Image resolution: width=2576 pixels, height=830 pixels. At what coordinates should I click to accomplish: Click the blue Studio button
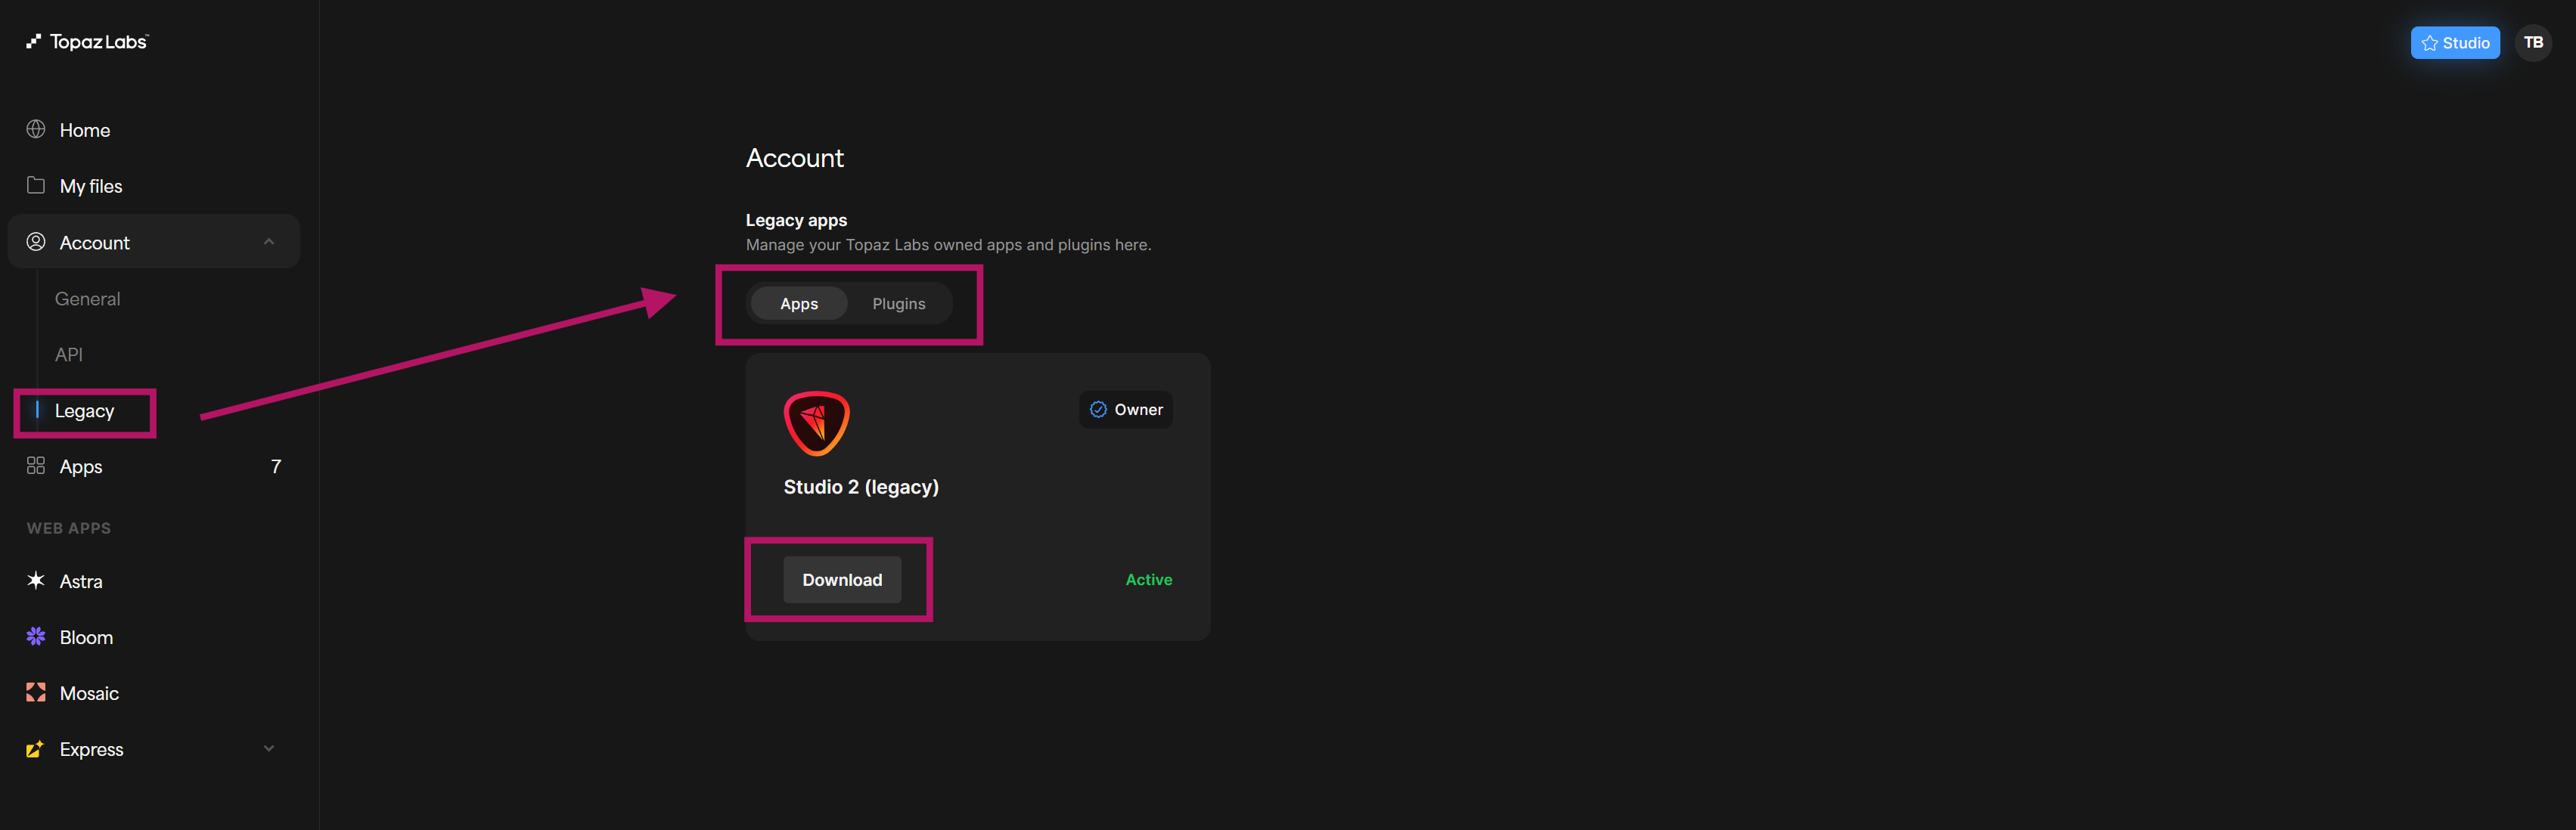[2454, 43]
